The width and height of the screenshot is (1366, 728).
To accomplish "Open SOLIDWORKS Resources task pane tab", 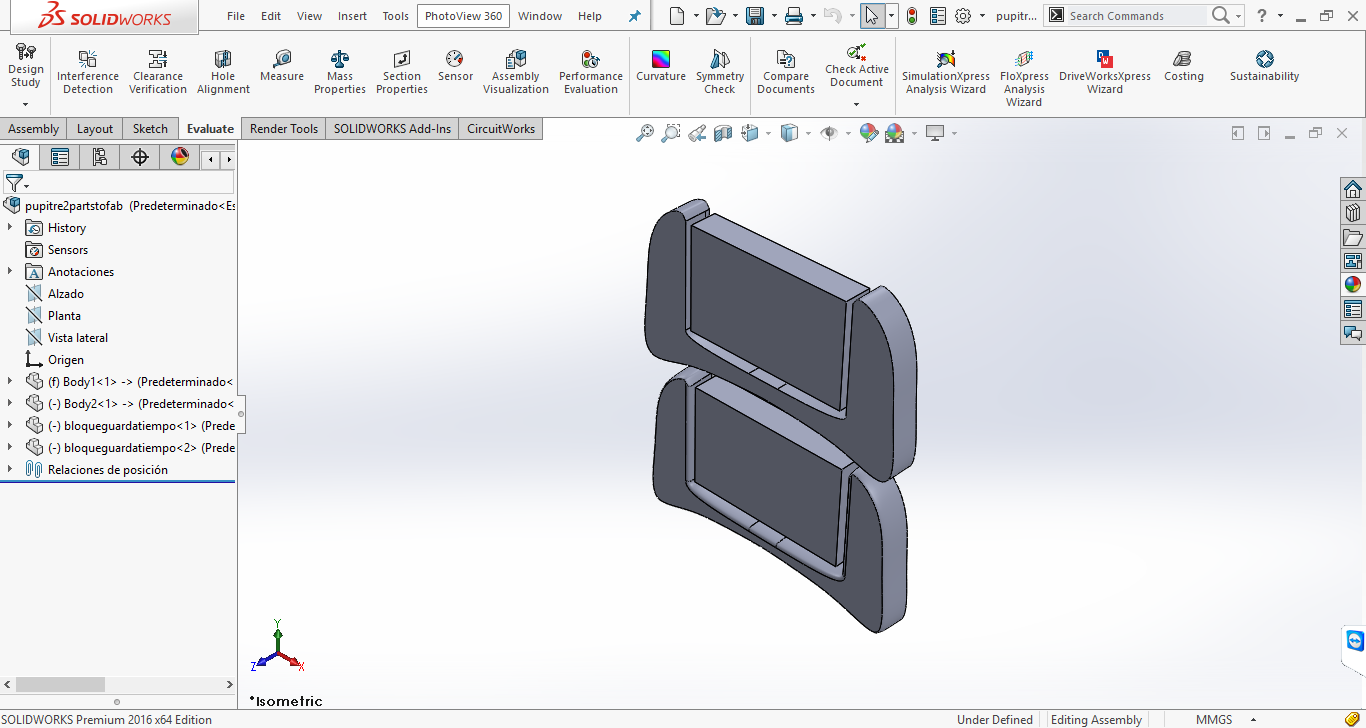I will click(1353, 189).
